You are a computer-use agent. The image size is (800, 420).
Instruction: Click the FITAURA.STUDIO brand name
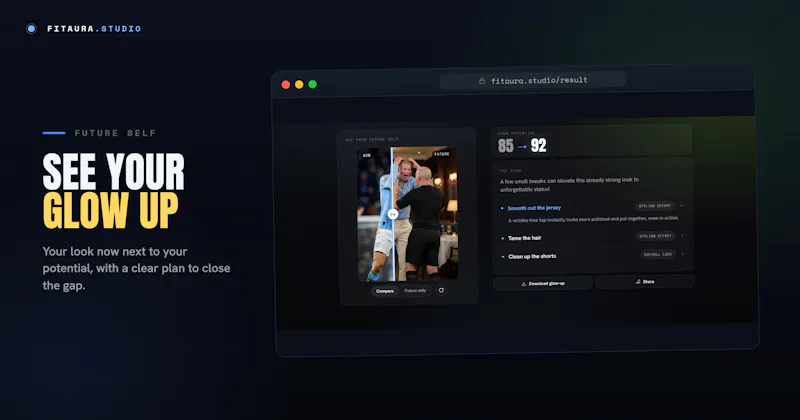click(x=94, y=29)
